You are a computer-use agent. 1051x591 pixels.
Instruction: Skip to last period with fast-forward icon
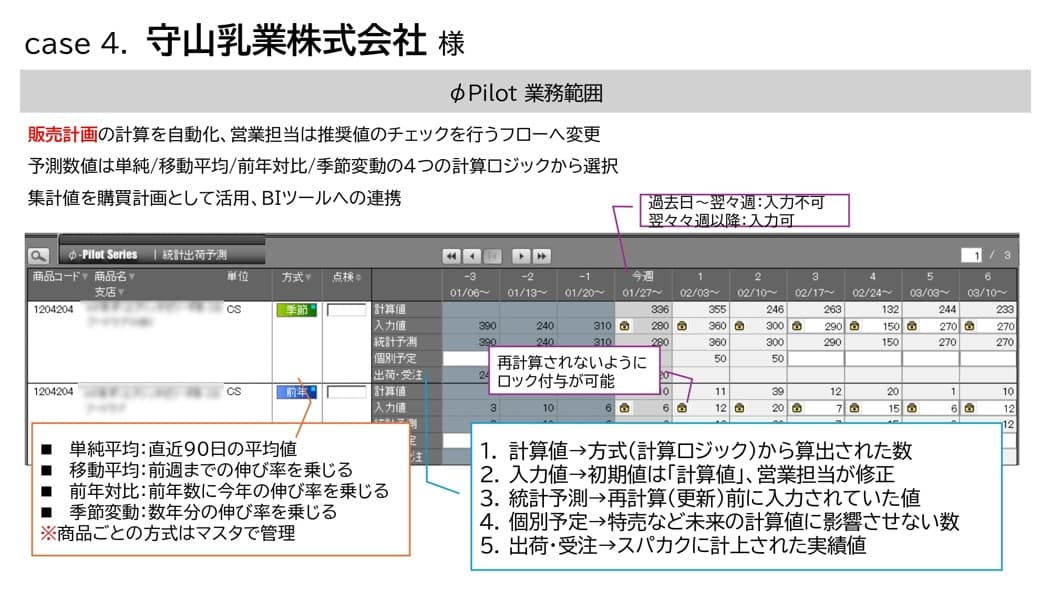coord(541,256)
